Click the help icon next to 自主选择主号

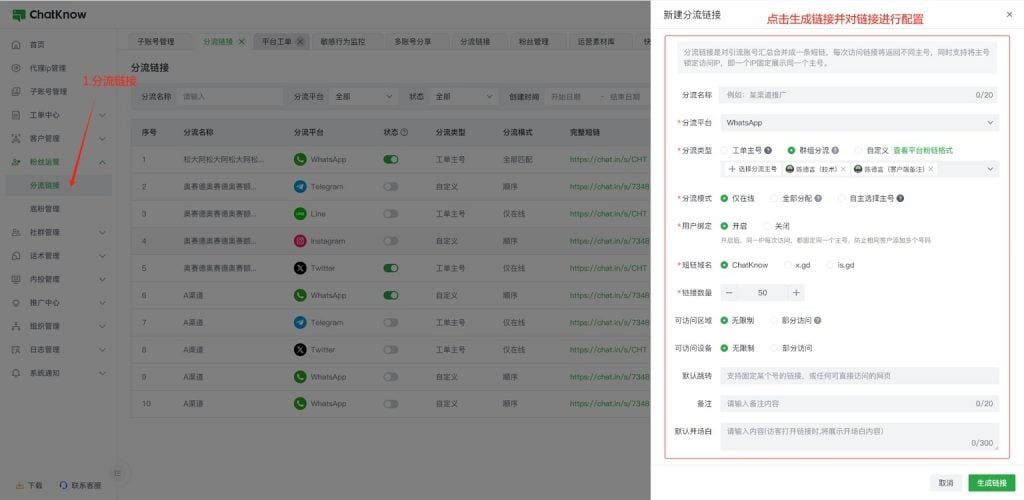coord(900,198)
